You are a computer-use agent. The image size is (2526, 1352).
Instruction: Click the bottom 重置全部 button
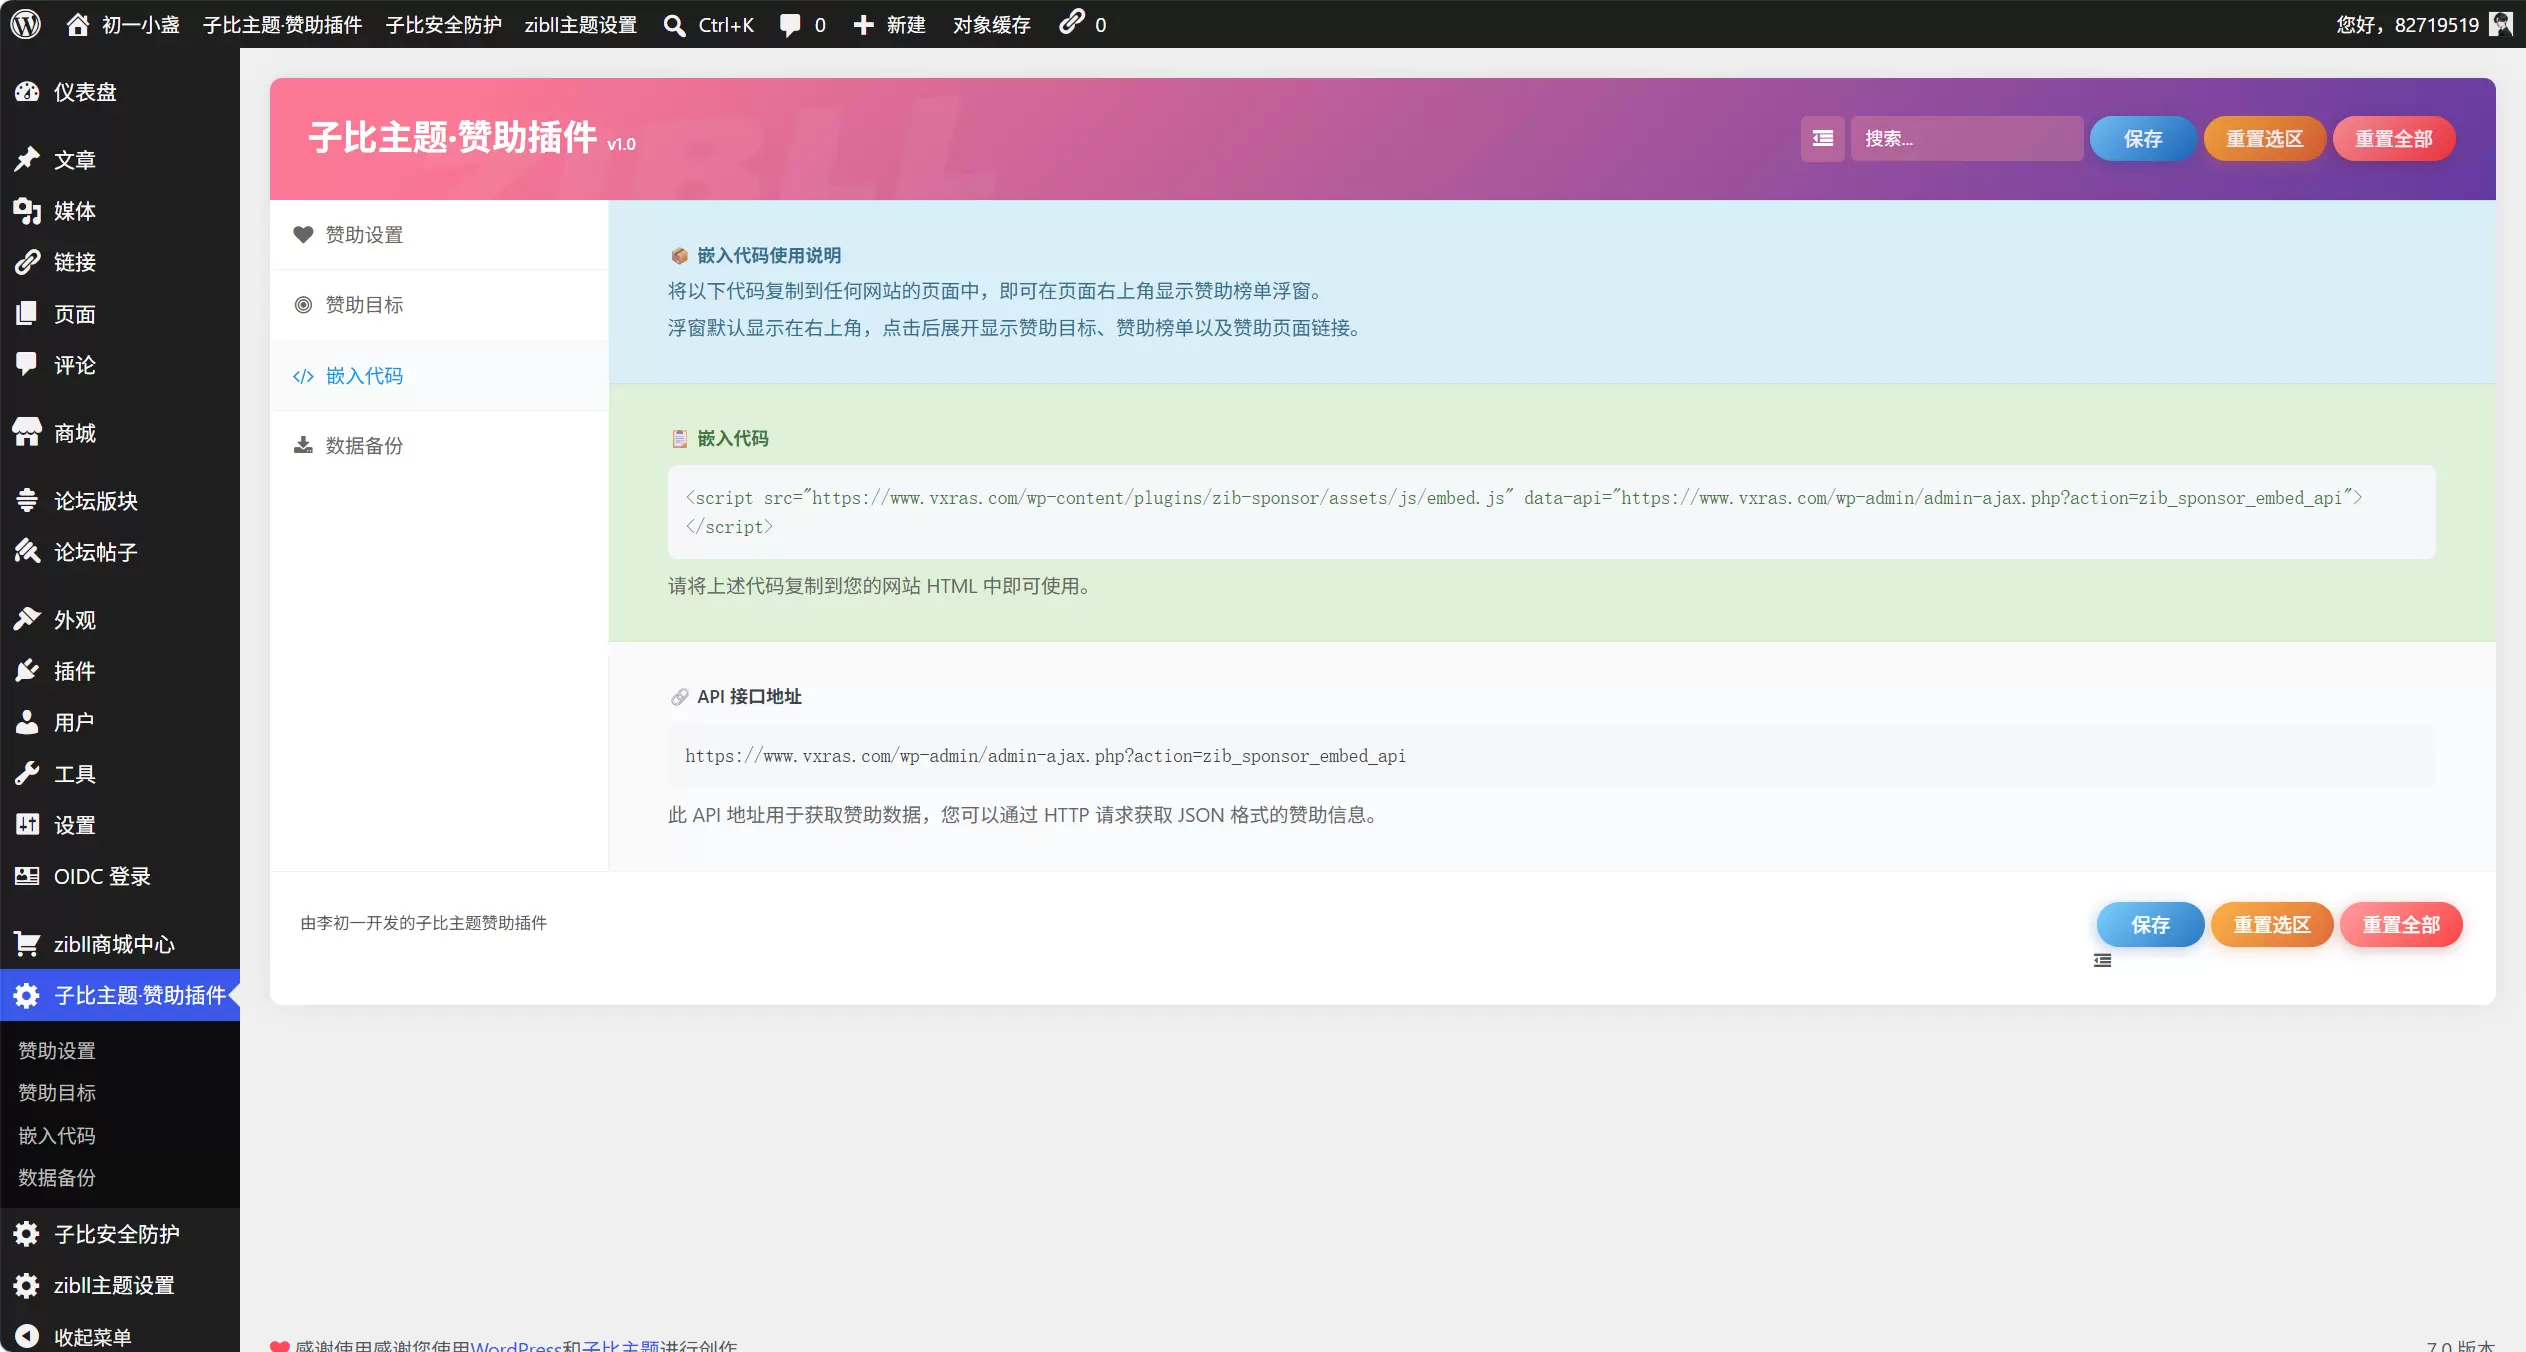[x=2401, y=924]
